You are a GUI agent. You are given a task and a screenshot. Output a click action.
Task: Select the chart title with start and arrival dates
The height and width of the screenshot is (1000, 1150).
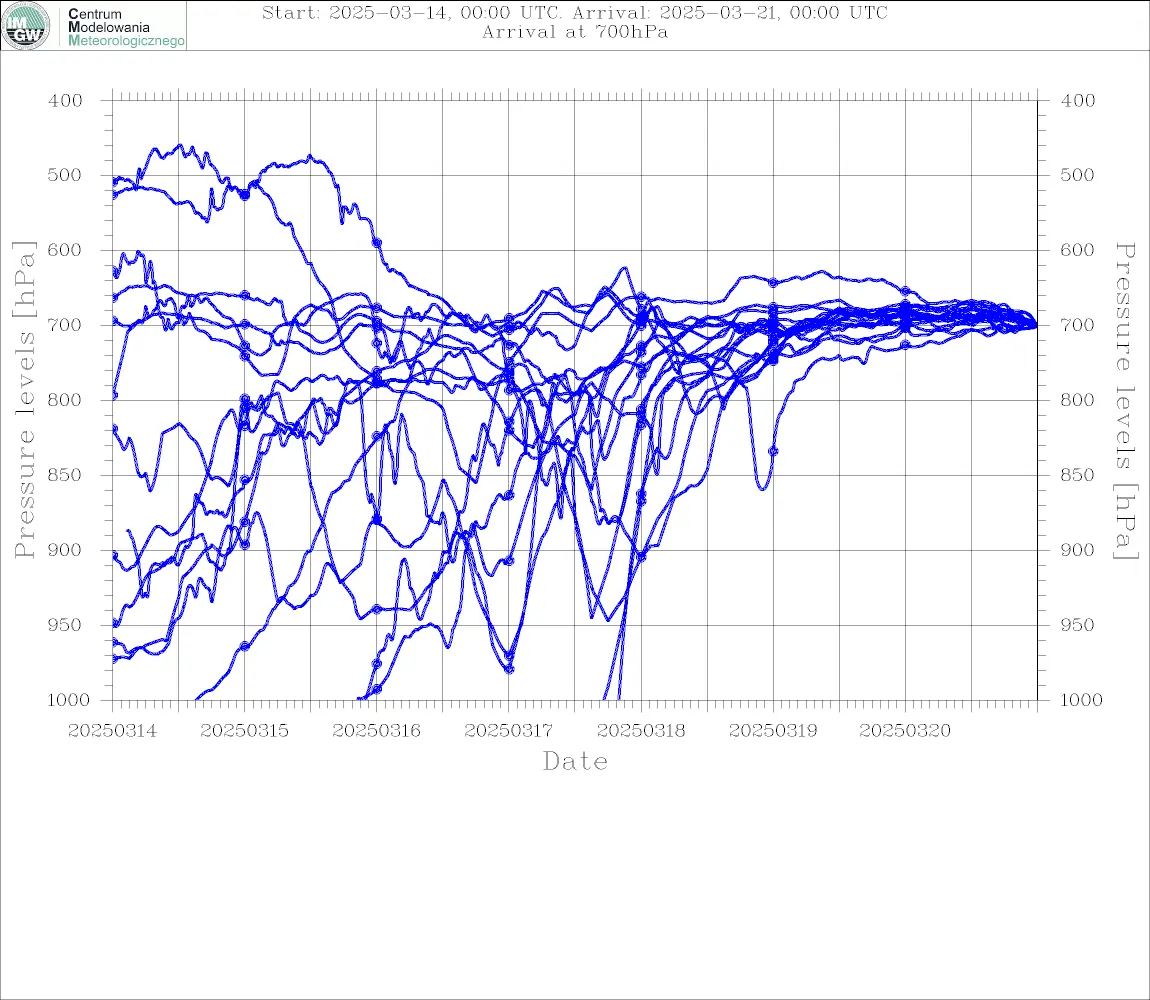(575, 13)
